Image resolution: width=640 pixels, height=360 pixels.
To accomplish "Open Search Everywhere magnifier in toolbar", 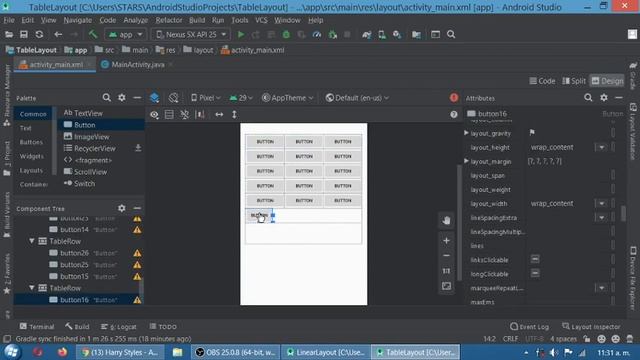I will (x=451, y=35).
